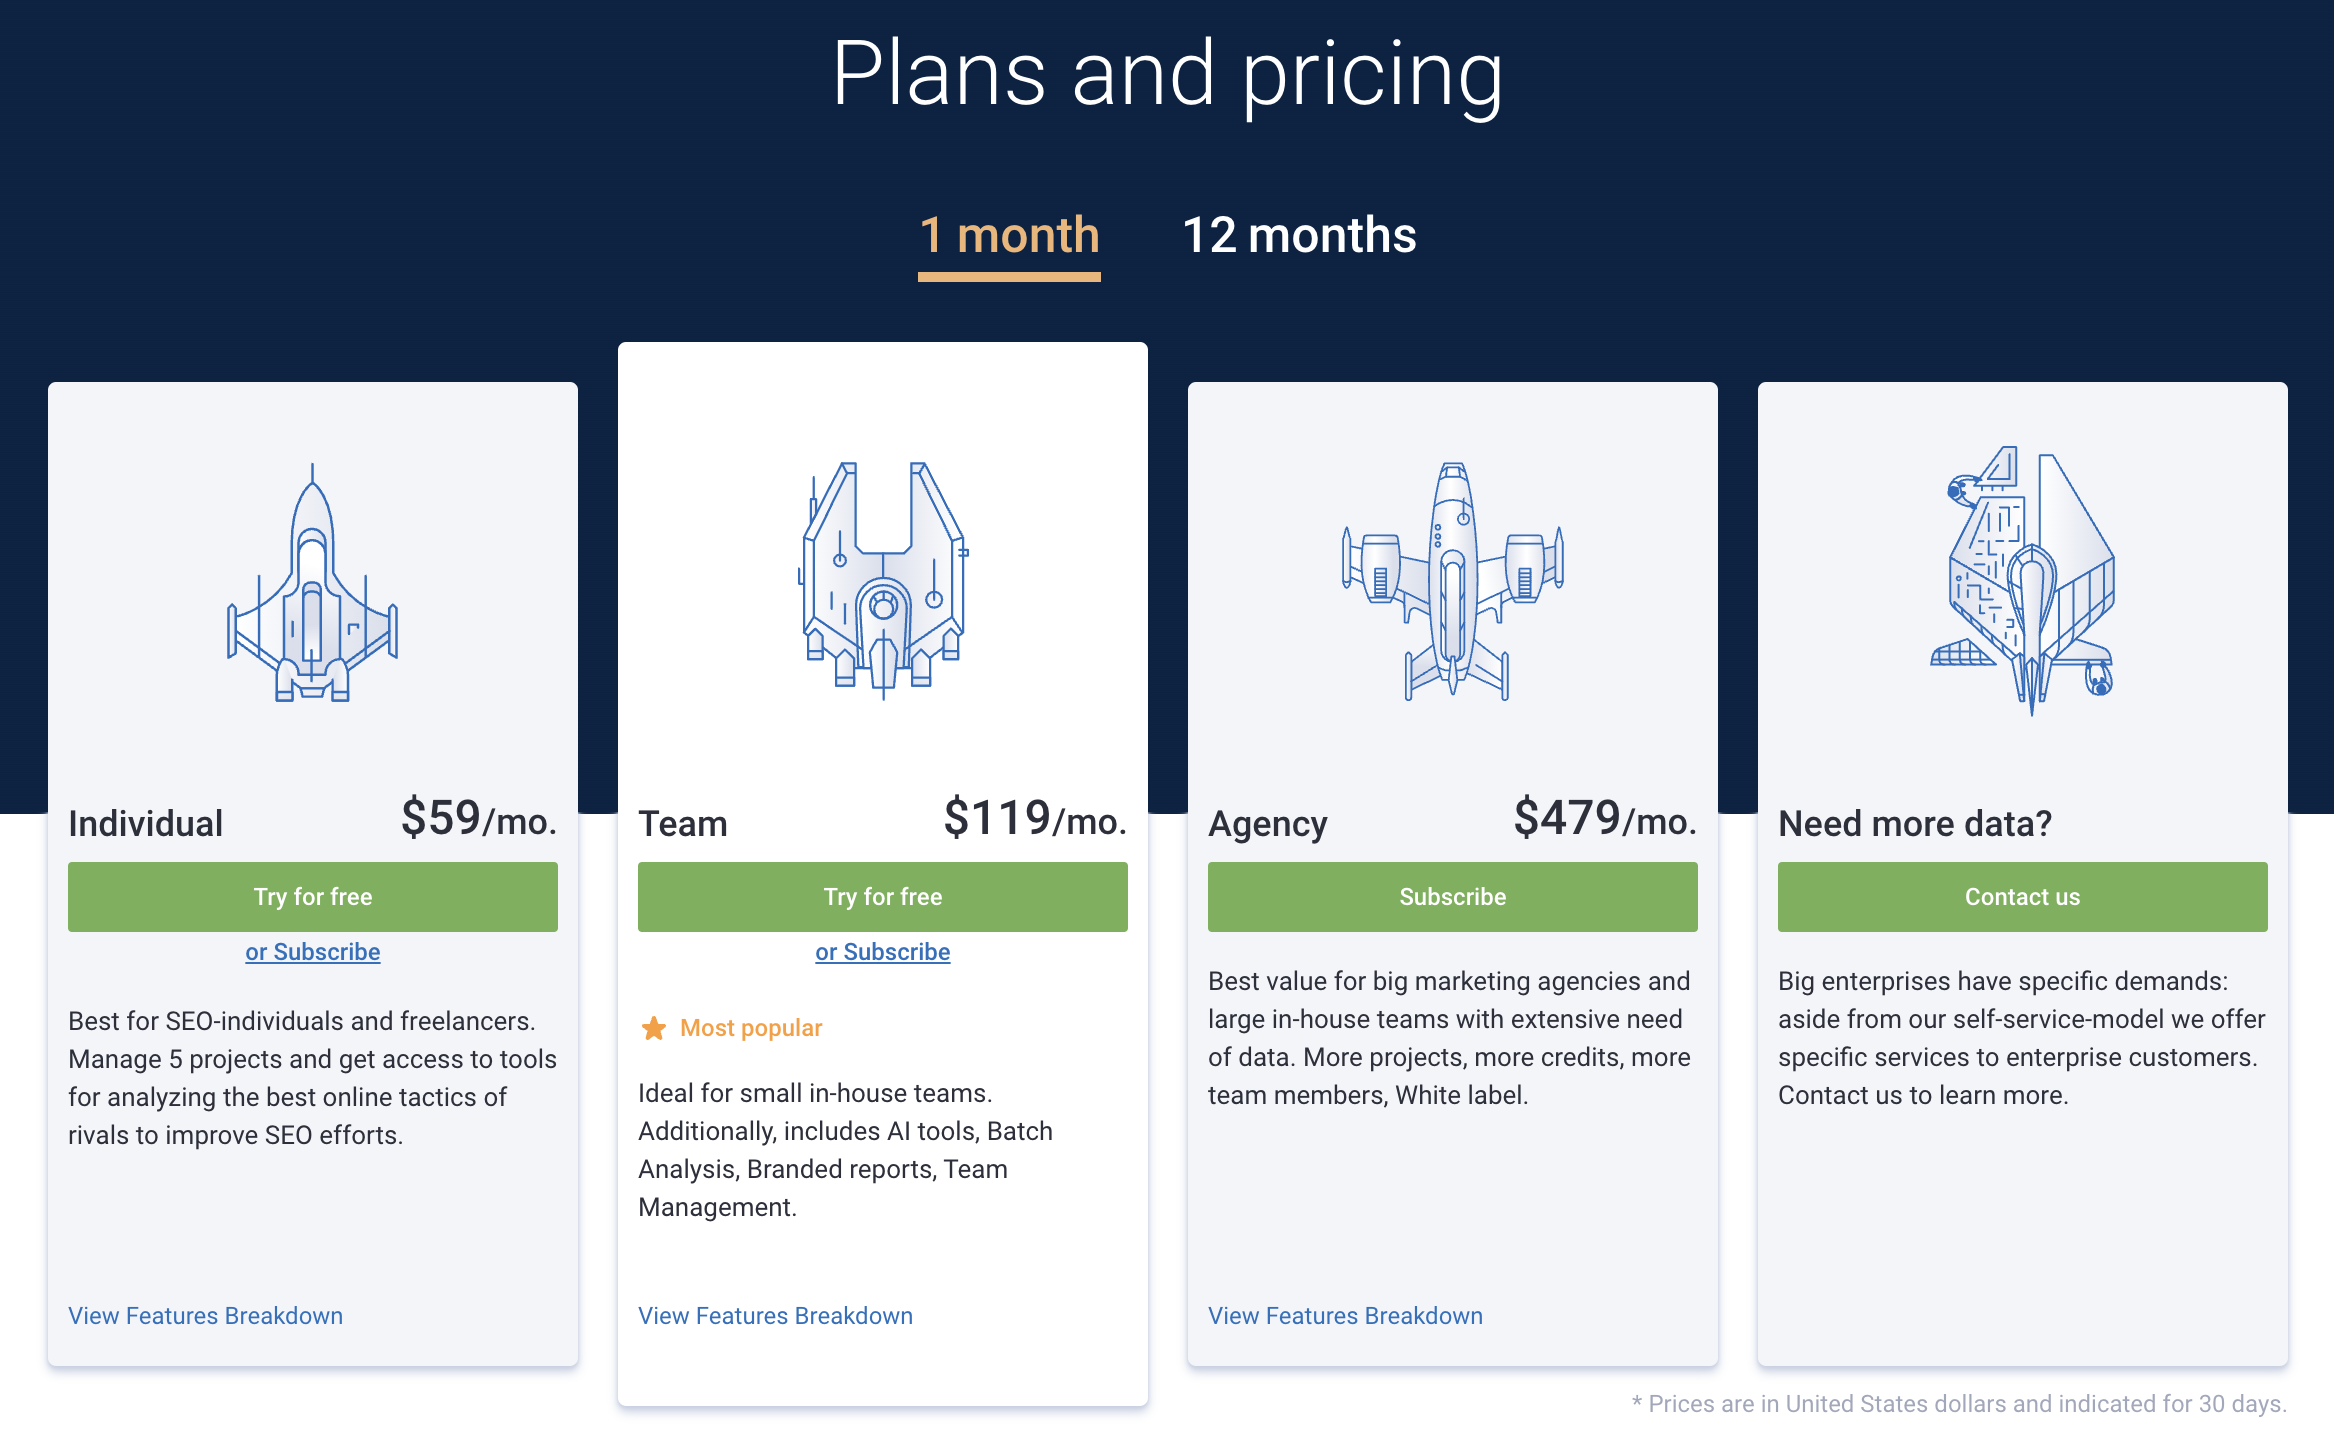Screen dimensions: 2334x1434
Task: Click the Individual plan spaceship icon
Action: click(312, 583)
